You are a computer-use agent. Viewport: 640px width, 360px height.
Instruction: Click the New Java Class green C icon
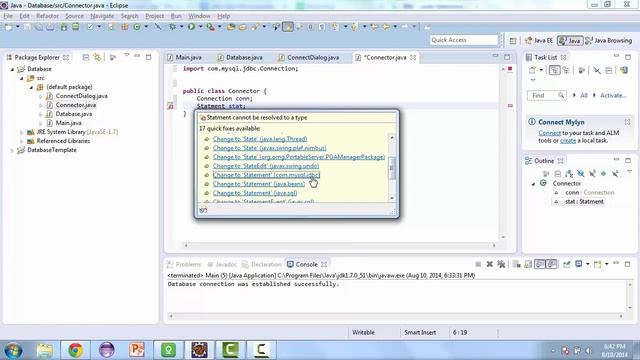tap(136, 27)
